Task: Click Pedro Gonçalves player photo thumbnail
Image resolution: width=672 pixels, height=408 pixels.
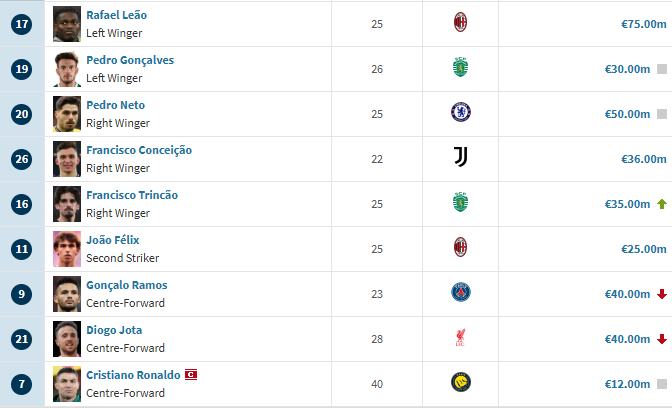Action: click(x=67, y=69)
